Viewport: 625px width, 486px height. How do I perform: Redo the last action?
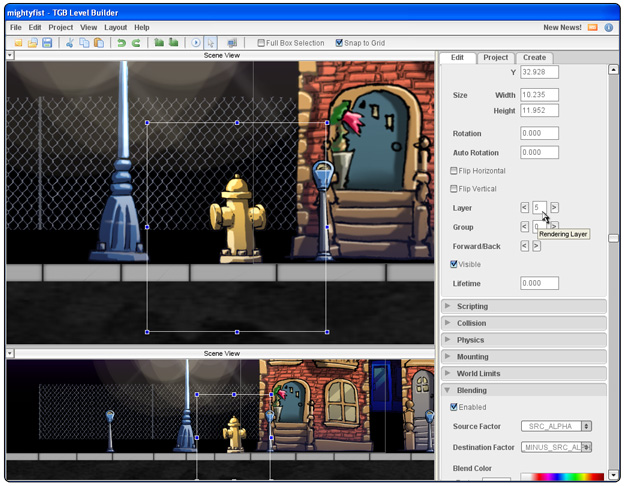tap(136, 43)
